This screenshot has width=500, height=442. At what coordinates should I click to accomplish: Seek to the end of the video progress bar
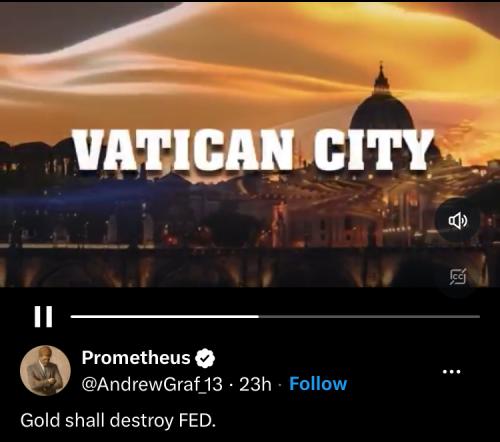[479, 316]
